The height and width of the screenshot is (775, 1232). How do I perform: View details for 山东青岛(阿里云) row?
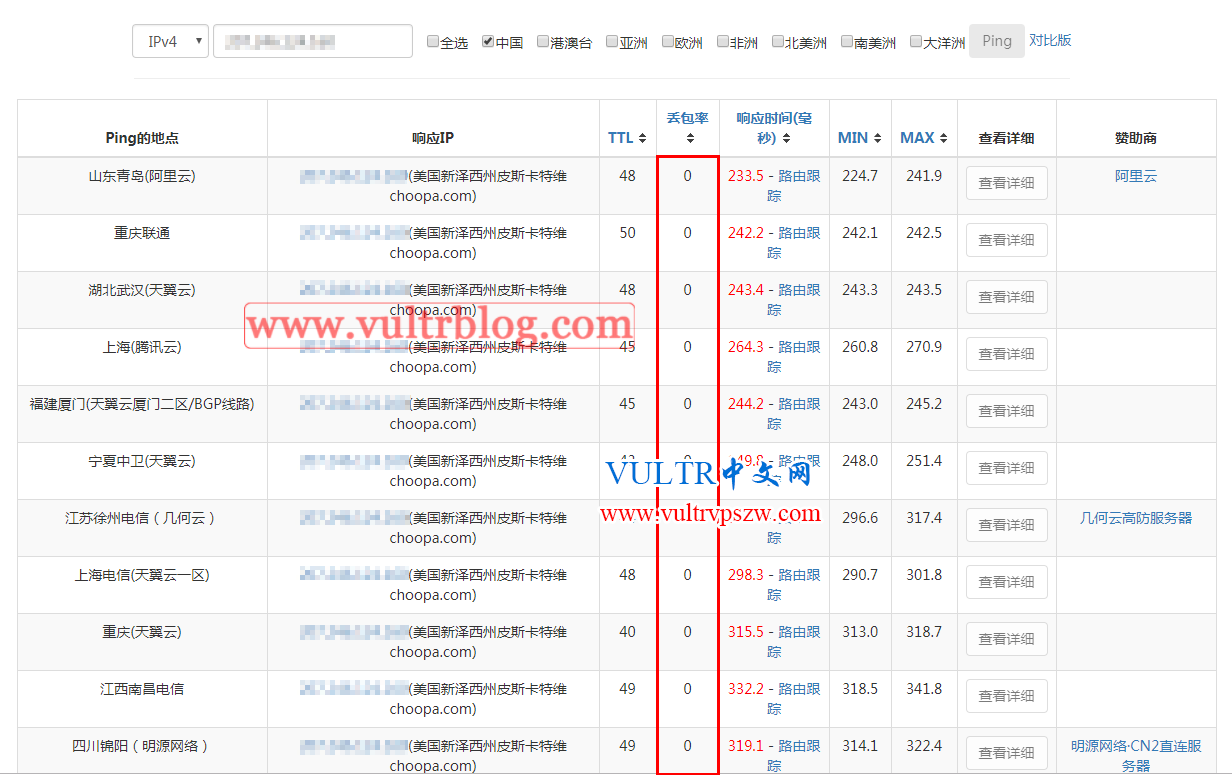pos(1006,183)
